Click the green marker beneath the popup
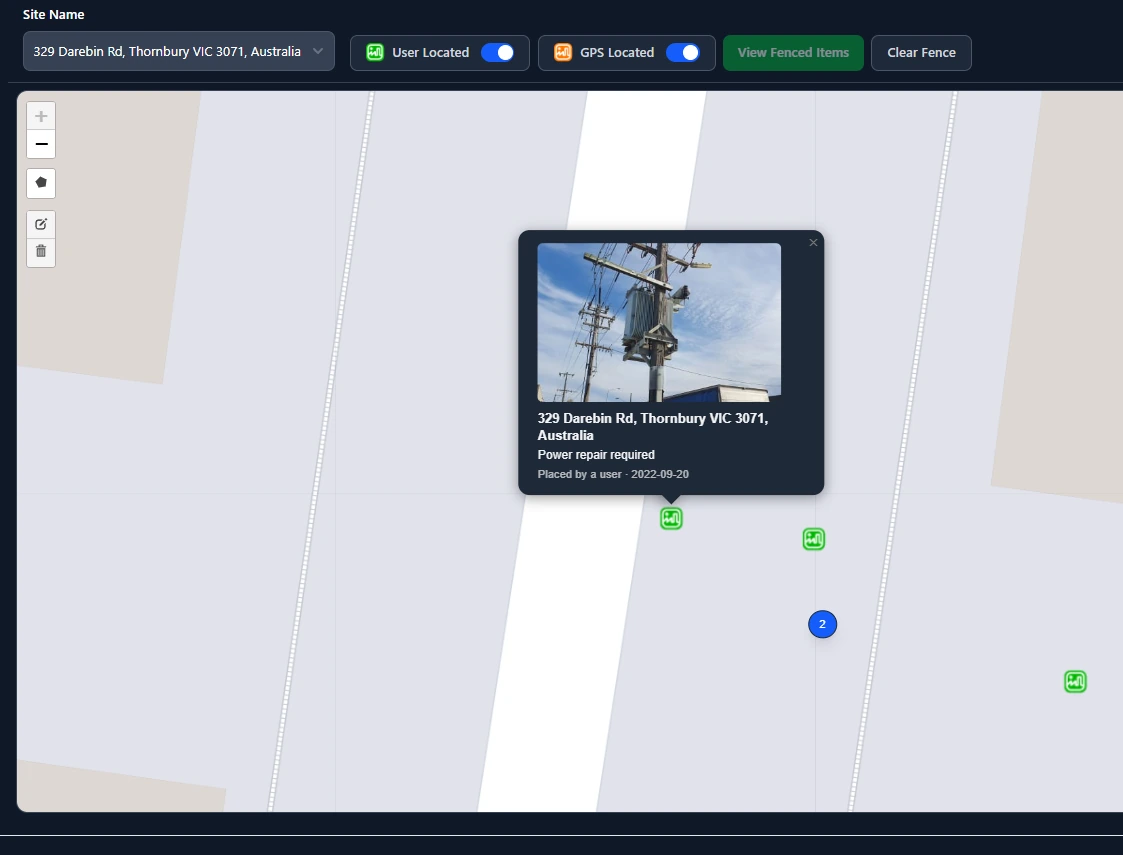The height and width of the screenshot is (855, 1123). pyautogui.click(x=671, y=518)
